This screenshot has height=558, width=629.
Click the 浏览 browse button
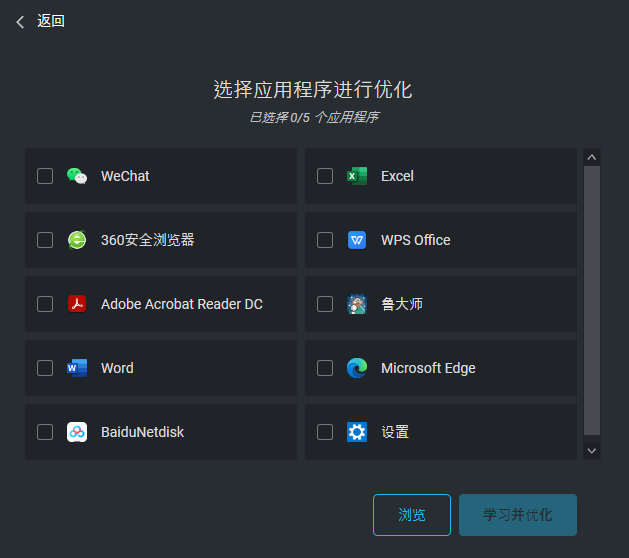pyautogui.click(x=412, y=515)
